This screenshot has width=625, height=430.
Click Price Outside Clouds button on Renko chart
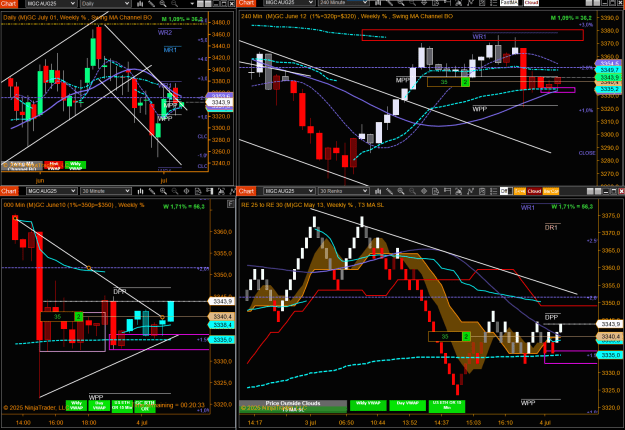pos(293,406)
